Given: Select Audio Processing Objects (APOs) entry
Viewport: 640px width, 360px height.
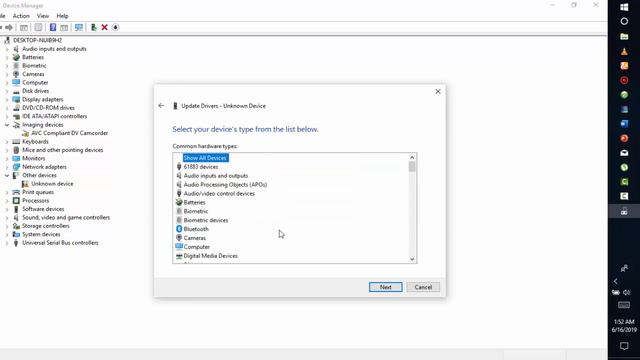Looking at the screenshot, I should pyautogui.click(x=225, y=184).
